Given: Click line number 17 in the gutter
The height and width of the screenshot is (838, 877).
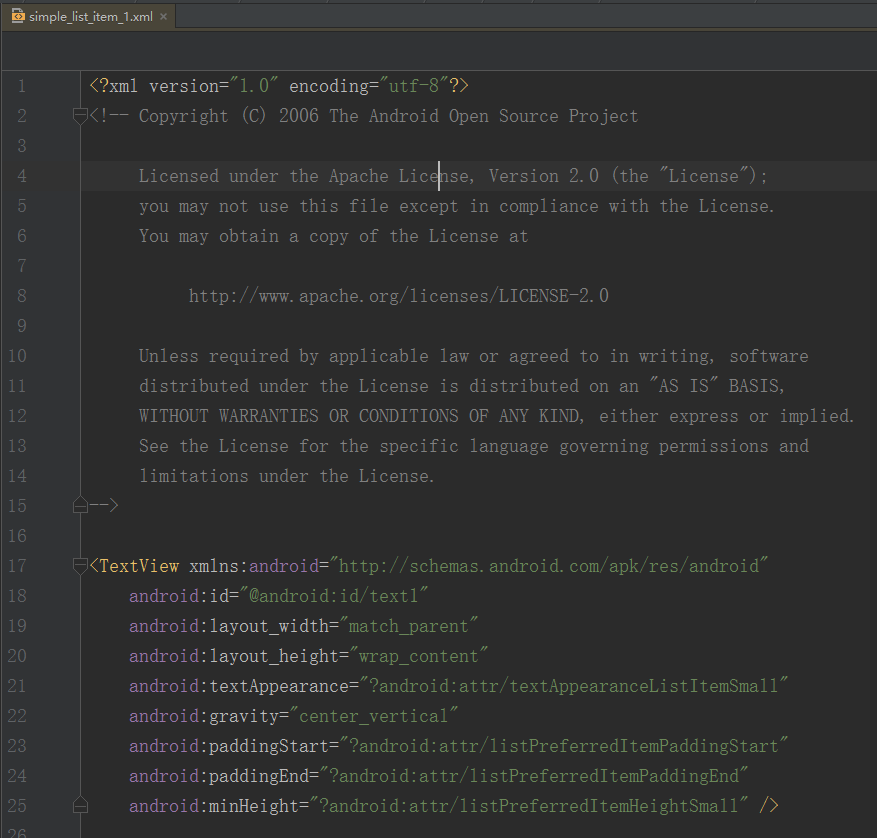Looking at the screenshot, I should [17, 566].
